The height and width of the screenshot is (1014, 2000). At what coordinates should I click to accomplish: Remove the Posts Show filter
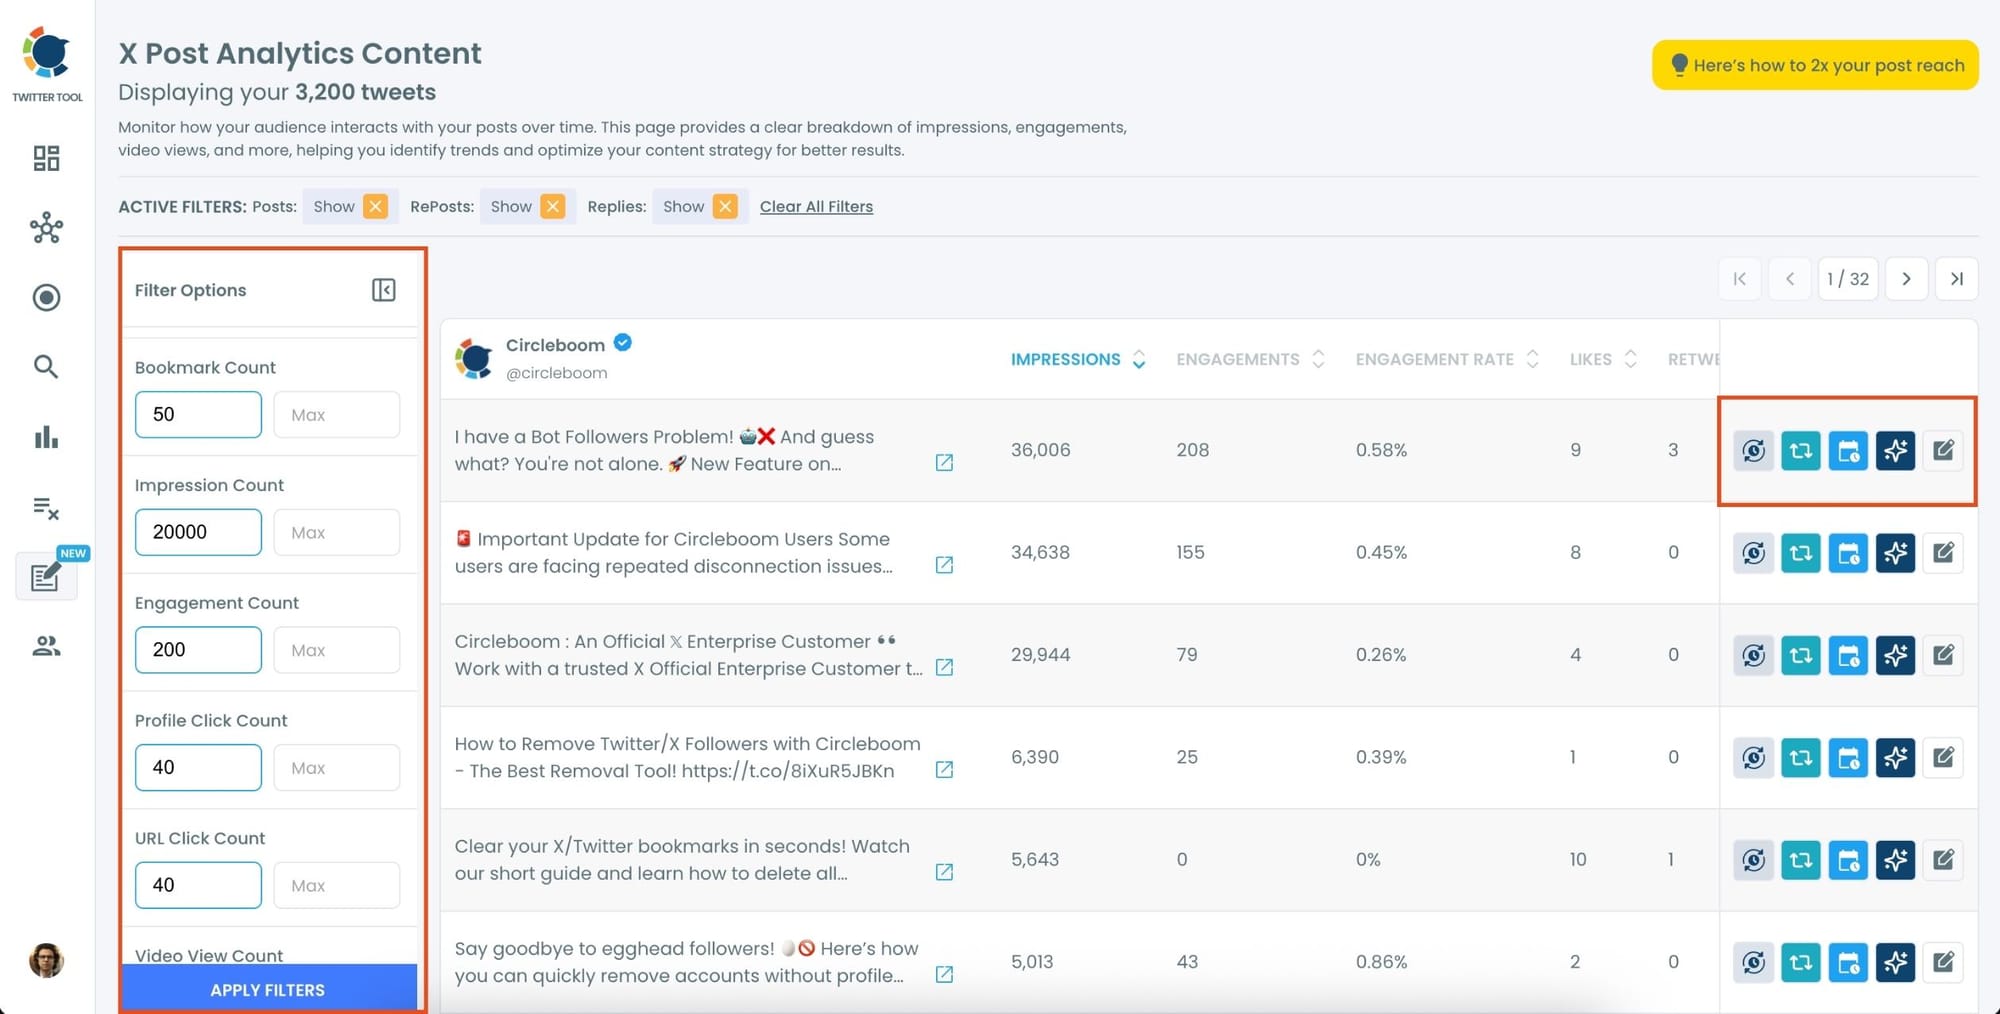pos(376,206)
